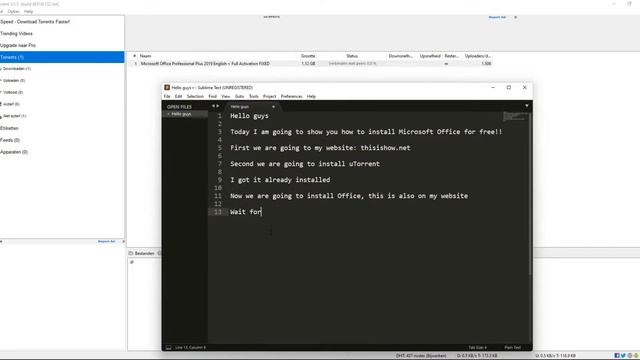The width and height of the screenshot is (640, 360).
Task: Close the sidebar ad
Action: click(x=123, y=242)
